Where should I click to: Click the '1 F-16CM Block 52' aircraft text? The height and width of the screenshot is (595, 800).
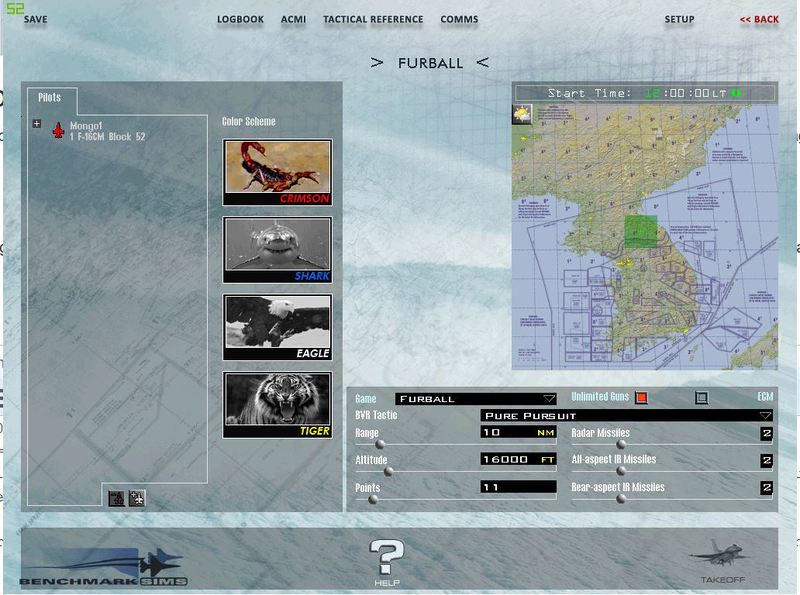(x=108, y=137)
